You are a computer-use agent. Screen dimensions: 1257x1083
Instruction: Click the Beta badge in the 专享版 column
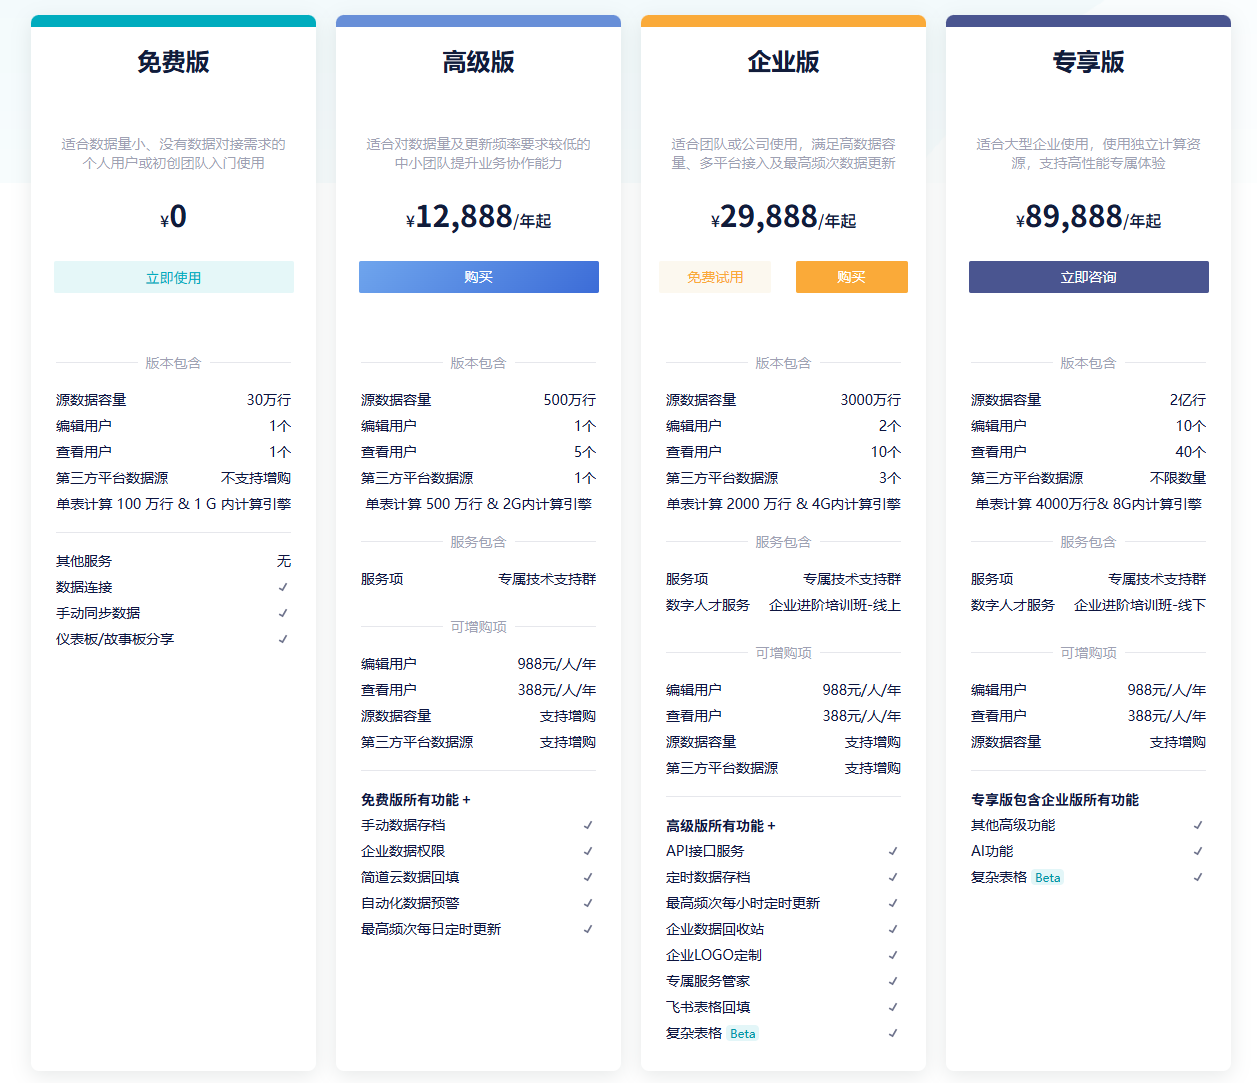(1047, 878)
